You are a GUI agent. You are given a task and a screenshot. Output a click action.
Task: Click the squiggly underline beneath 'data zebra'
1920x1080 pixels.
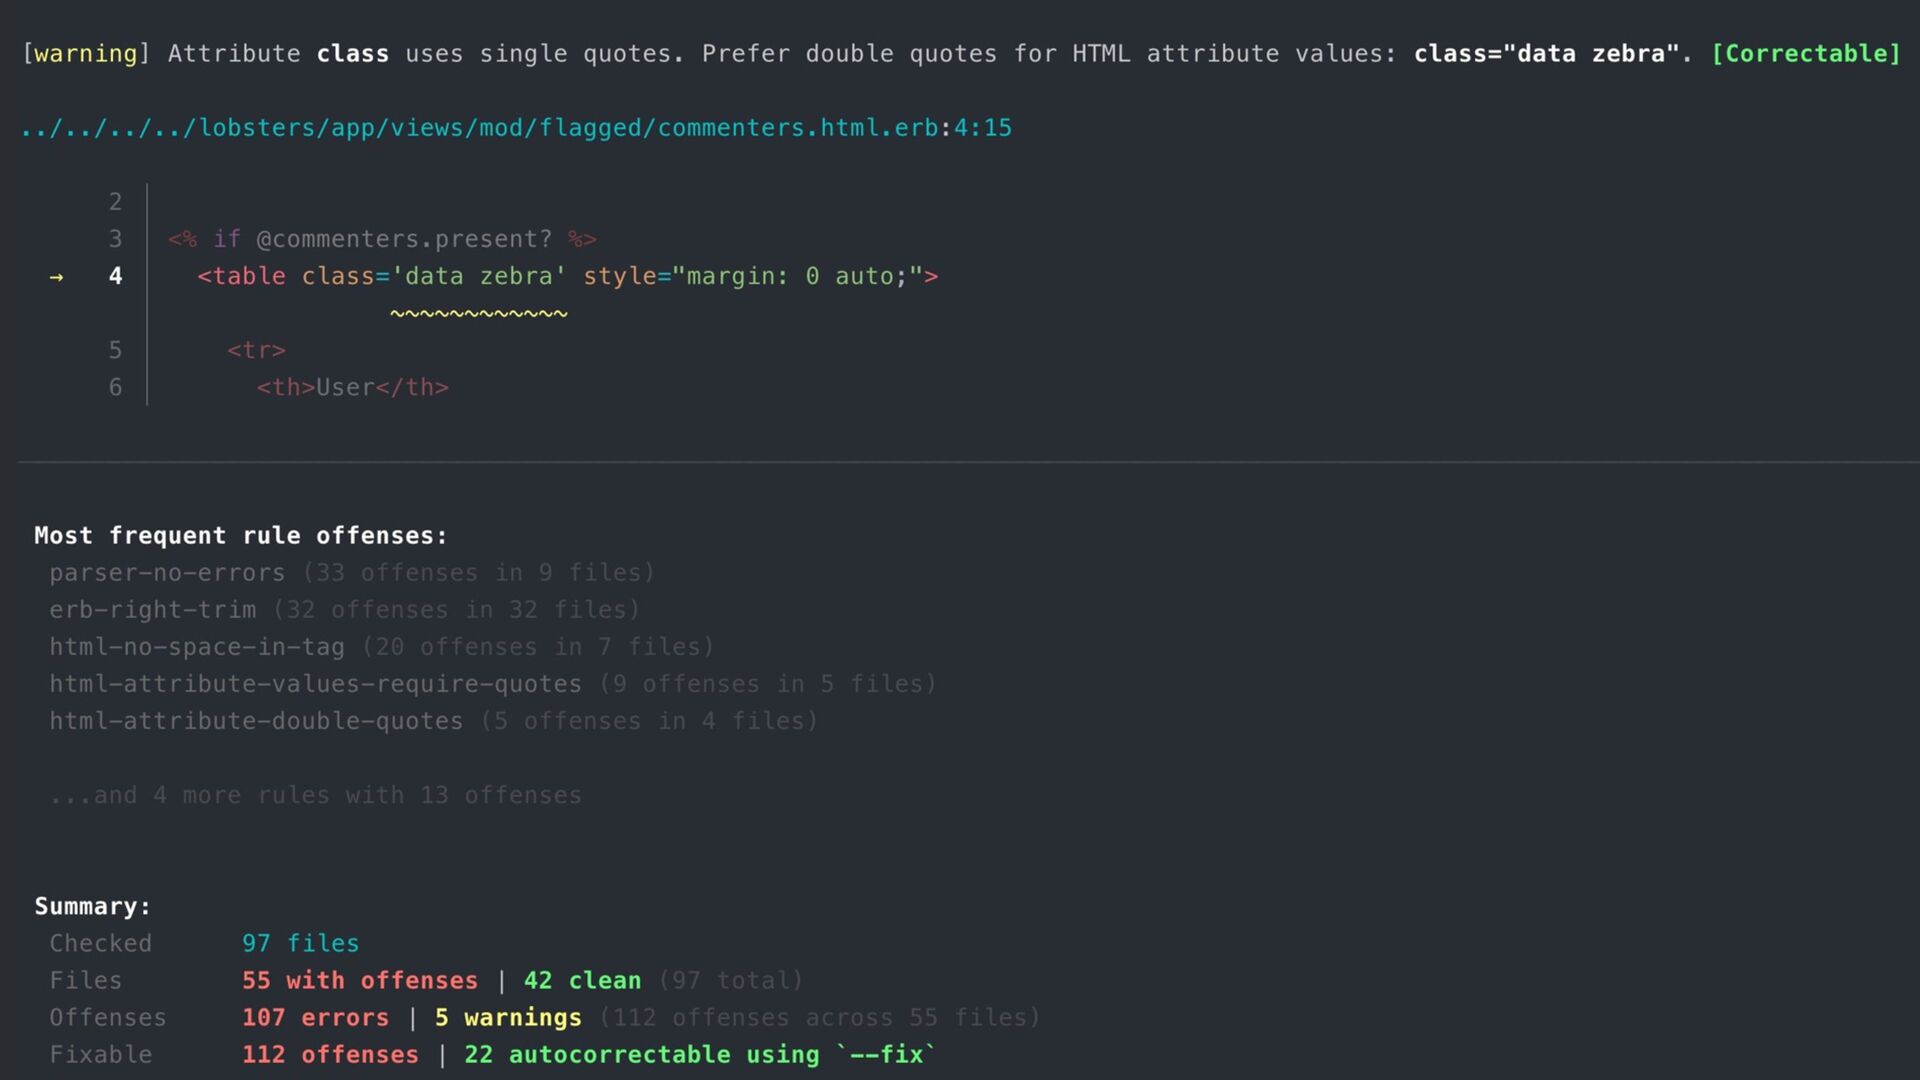click(479, 314)
